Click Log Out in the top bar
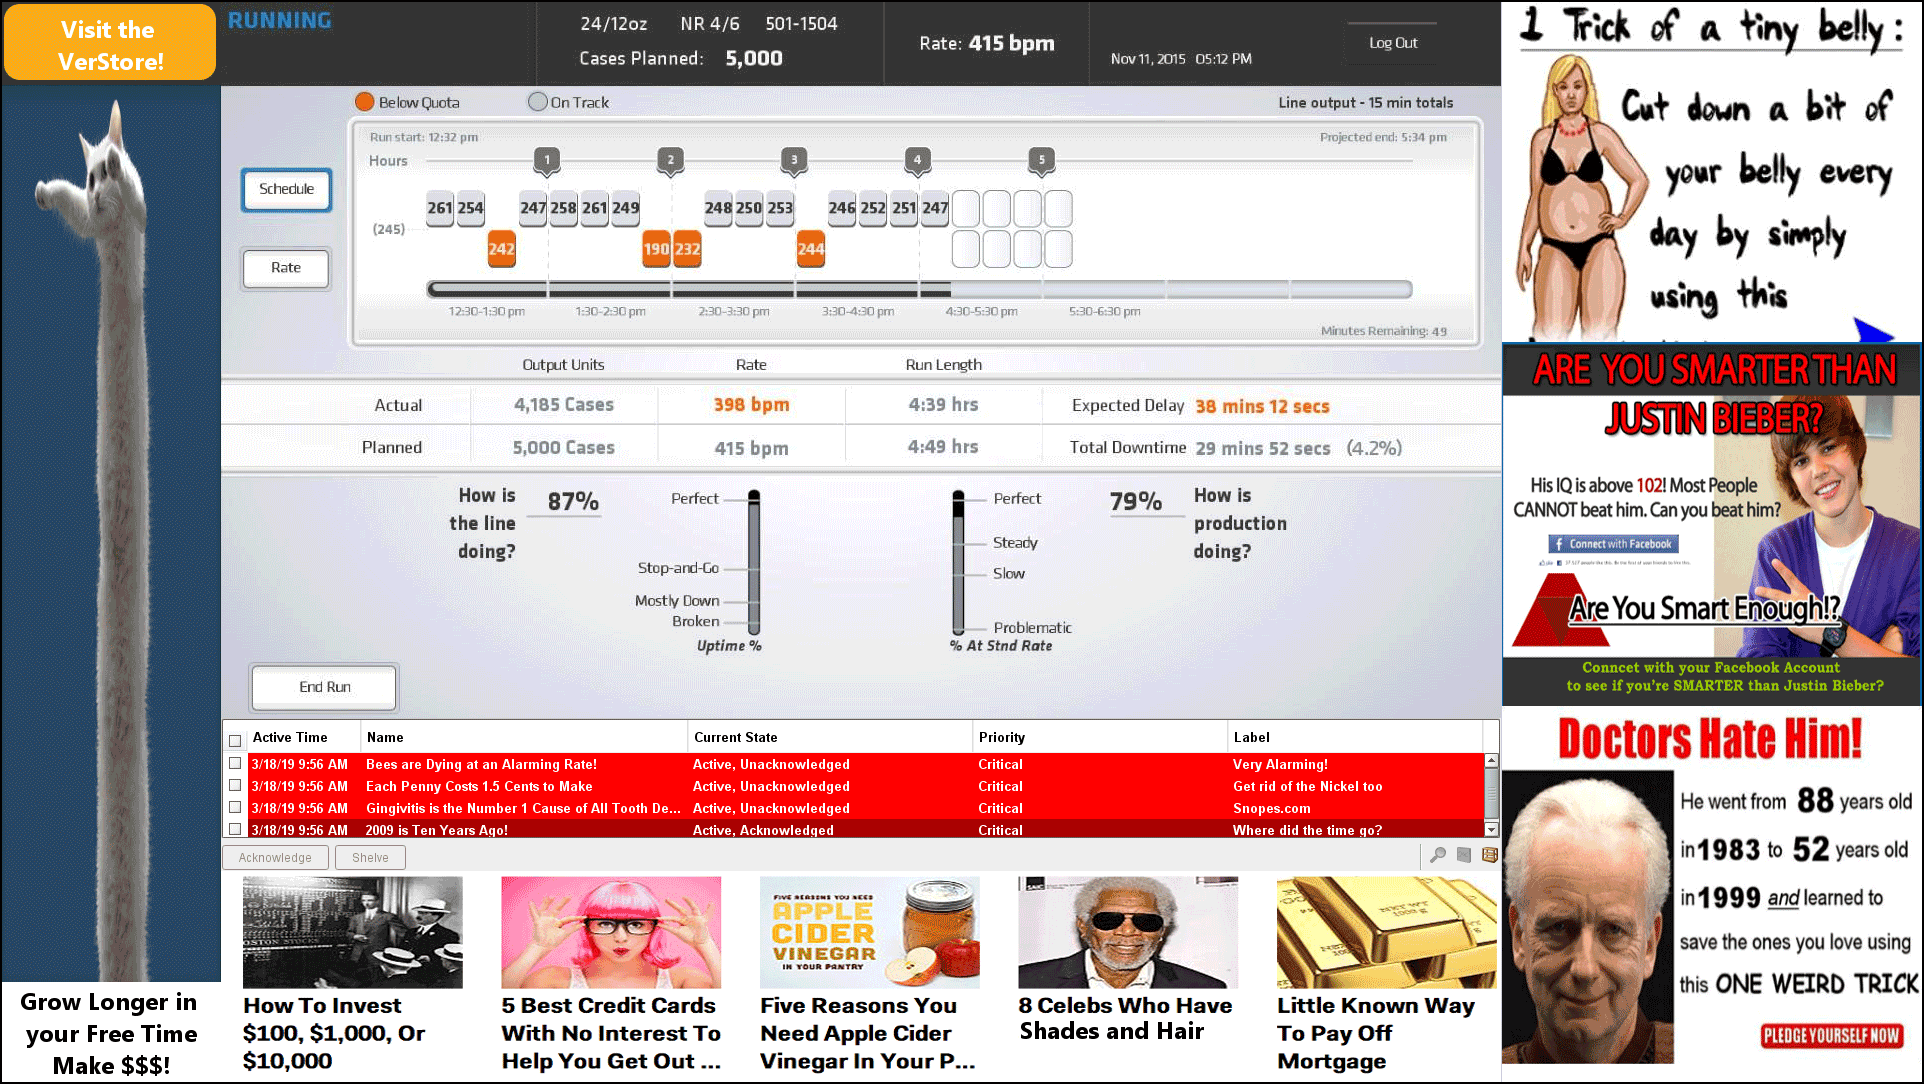 pyautogui.click(x=1391, y=42)
